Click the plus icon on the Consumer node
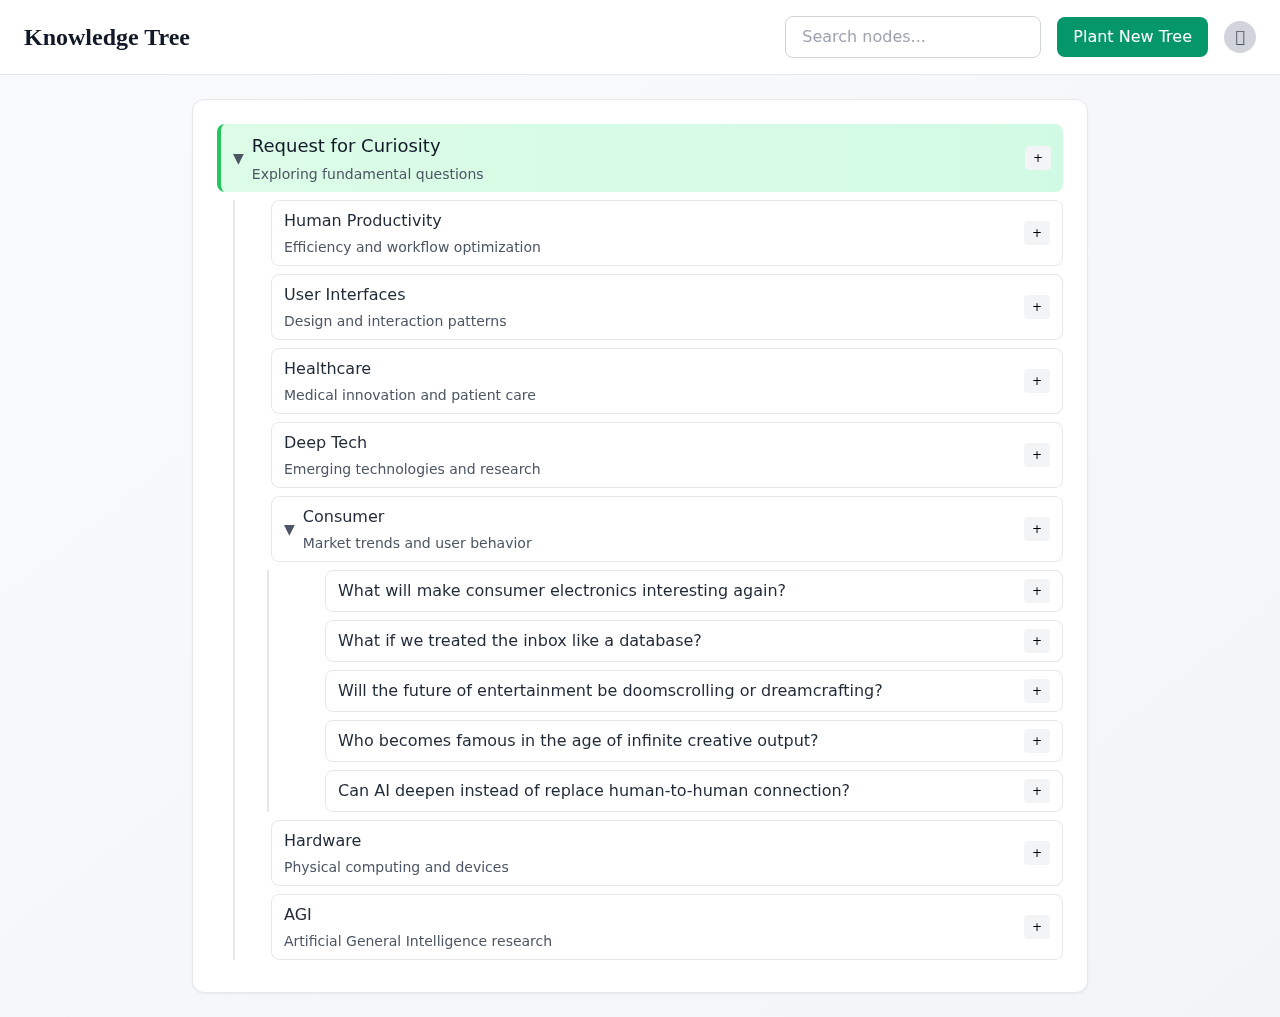 click(1036, 528)
